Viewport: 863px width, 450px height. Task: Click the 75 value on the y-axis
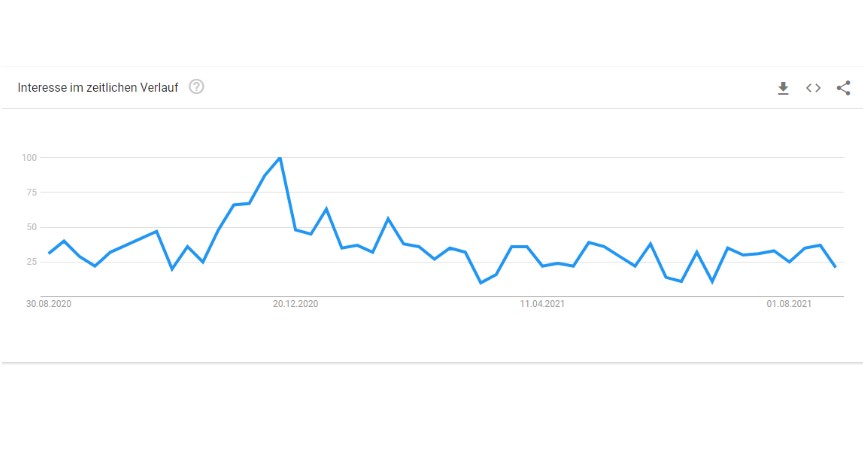click(30, 192)
